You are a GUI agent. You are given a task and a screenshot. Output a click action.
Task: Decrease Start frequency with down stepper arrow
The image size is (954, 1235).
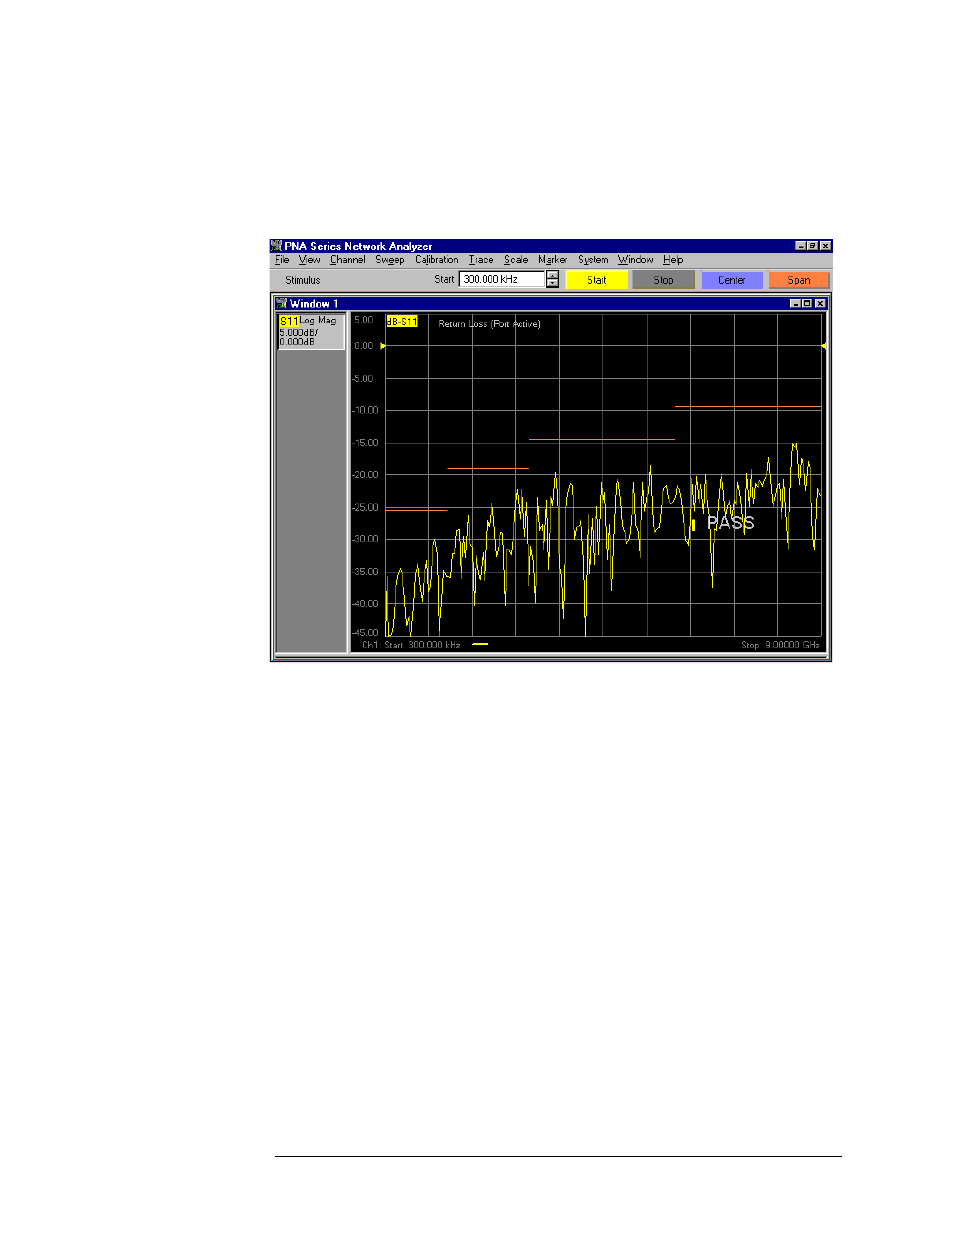(552, 284)
